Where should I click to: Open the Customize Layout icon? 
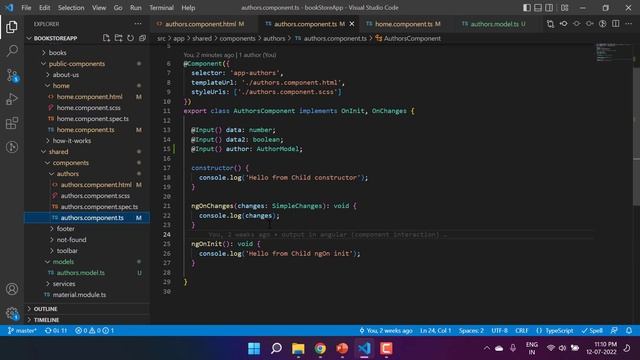click(564, 8)
